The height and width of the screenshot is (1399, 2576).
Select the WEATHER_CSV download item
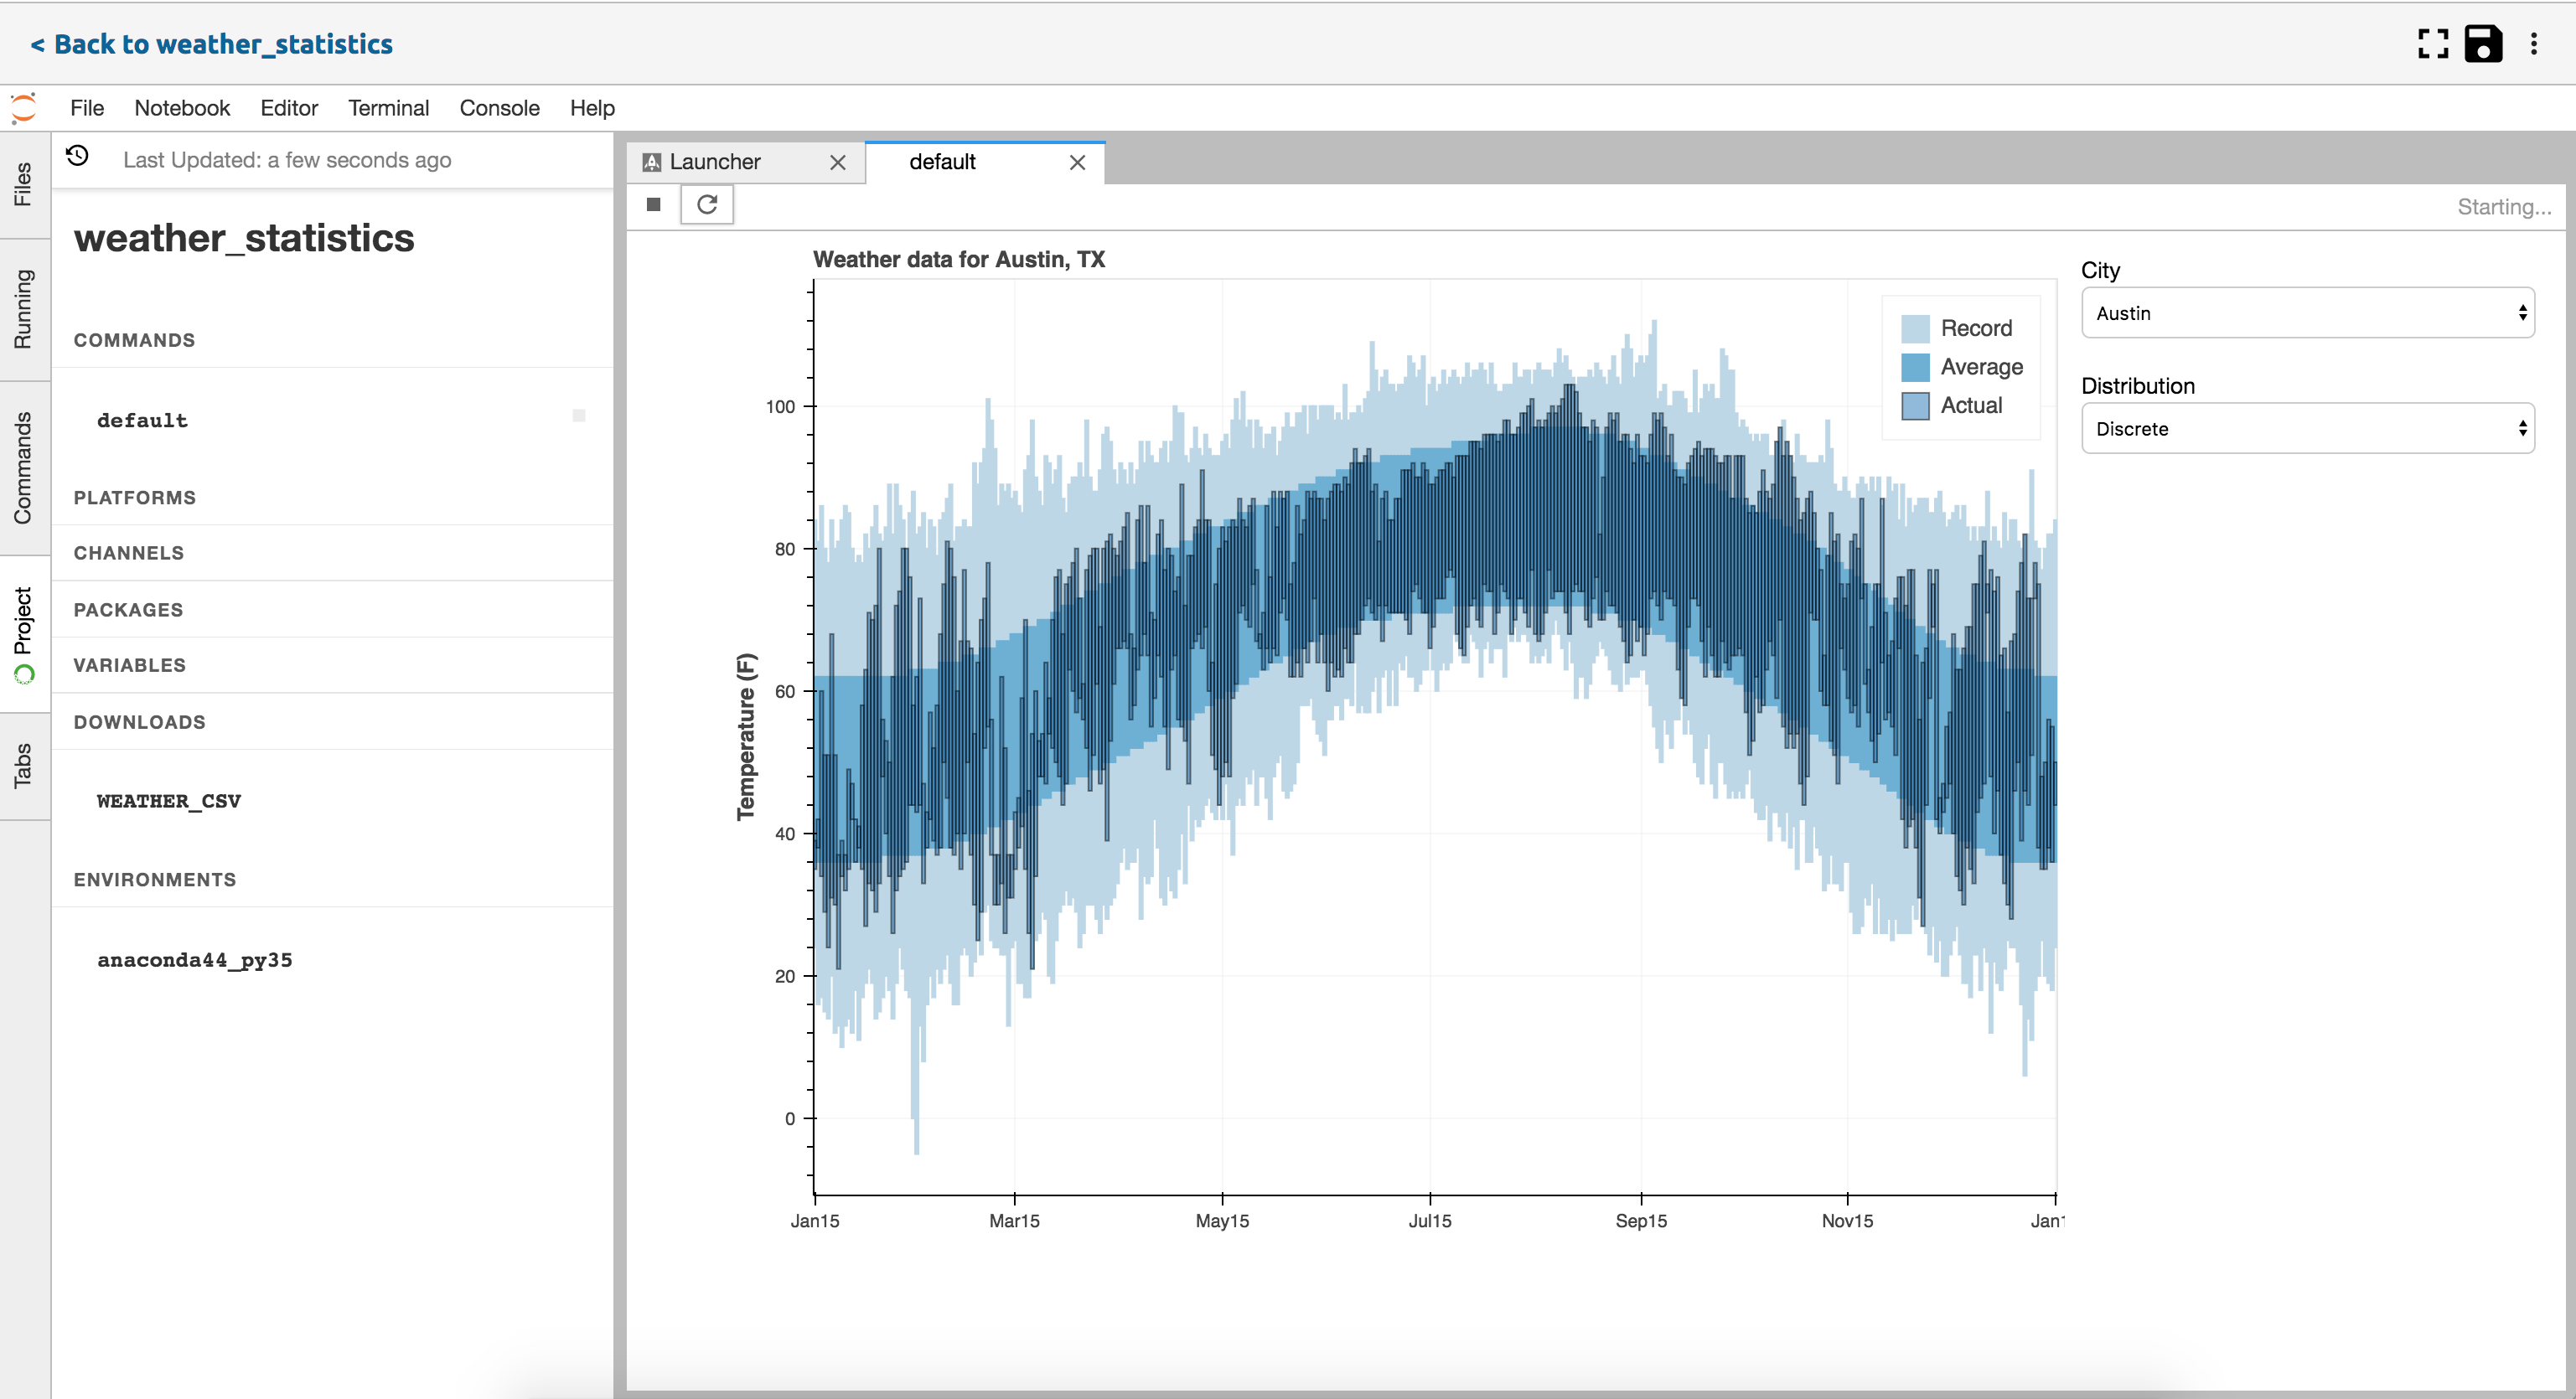(x=168, y=801)
